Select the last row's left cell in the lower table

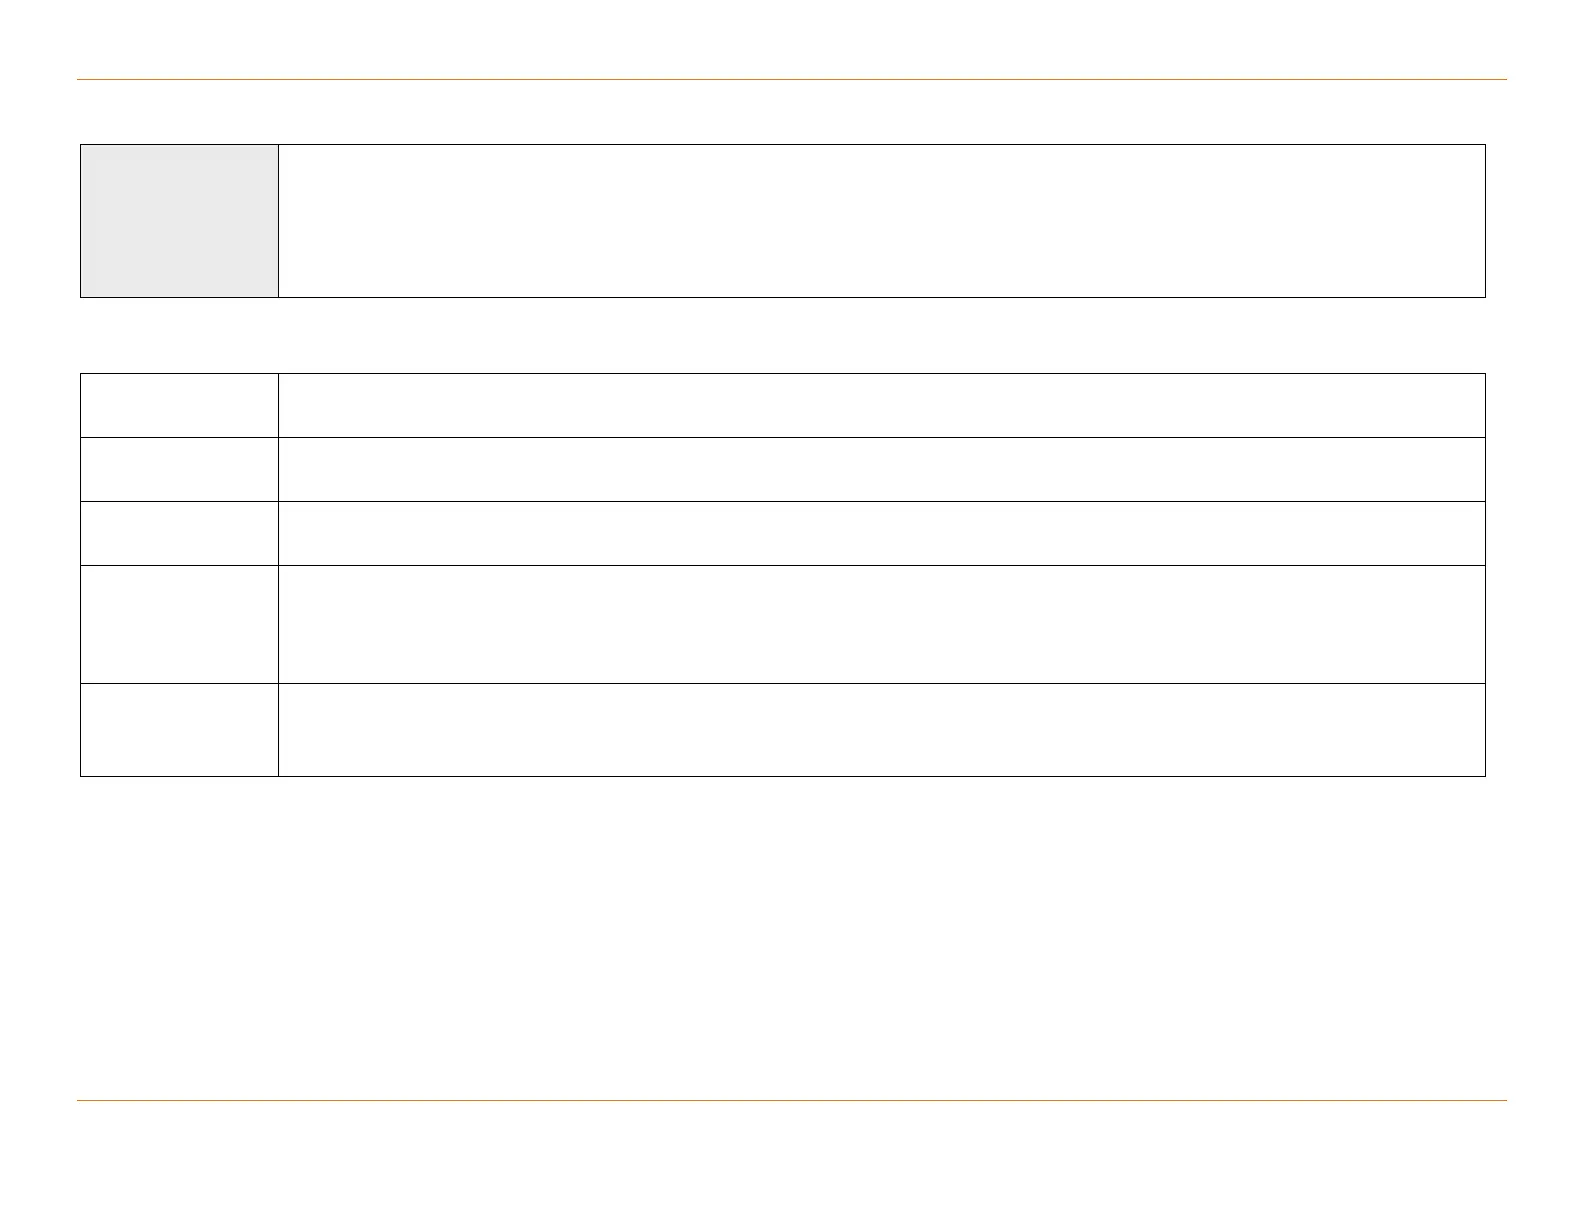[x=179, y=730]
